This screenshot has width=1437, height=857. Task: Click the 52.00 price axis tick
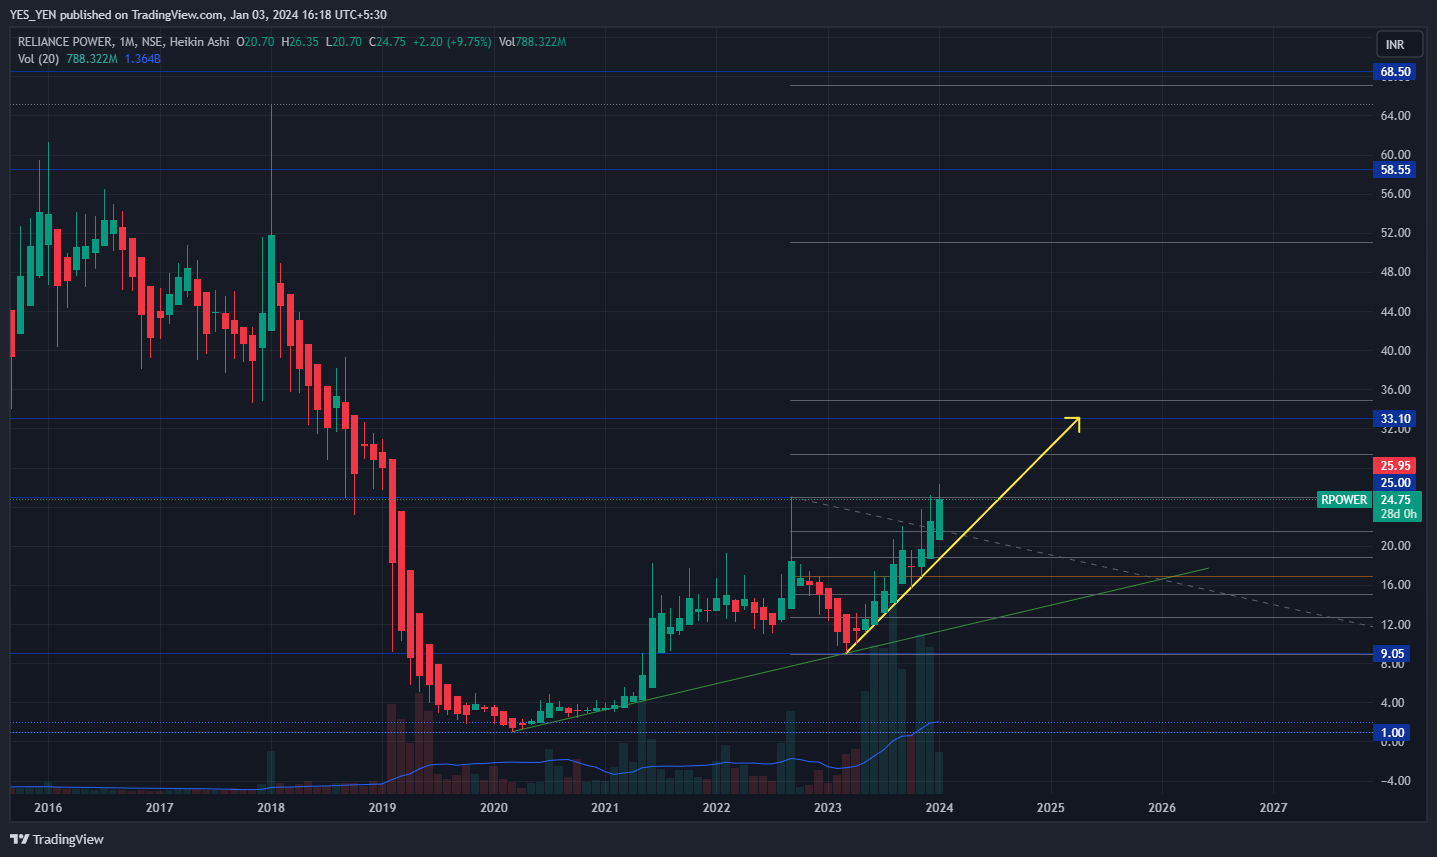coord(1395,233)
